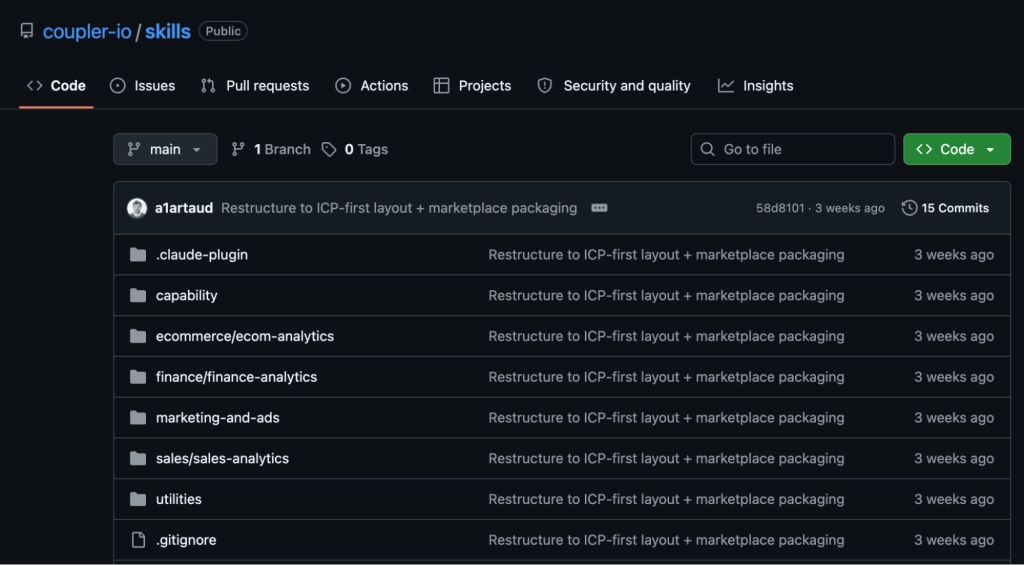The image size is (1024, 565).
Task: Open commit message in the ecommerce/ecom-analytics row
Action: point(666,336)
